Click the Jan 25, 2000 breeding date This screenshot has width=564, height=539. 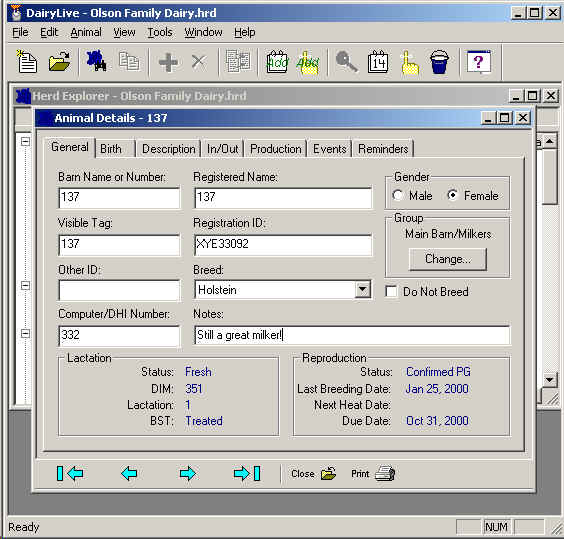pos(437,389)
